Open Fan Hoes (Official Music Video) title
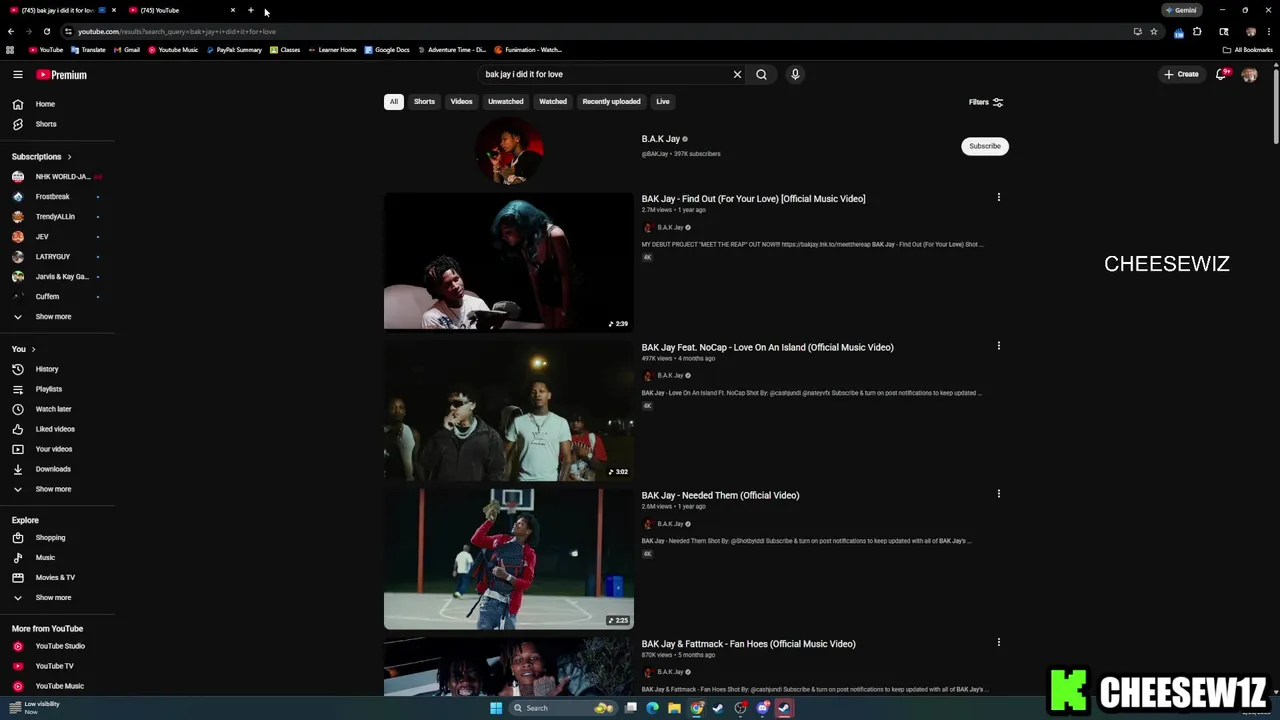1280x720 pixels. [x=748, y=644]
